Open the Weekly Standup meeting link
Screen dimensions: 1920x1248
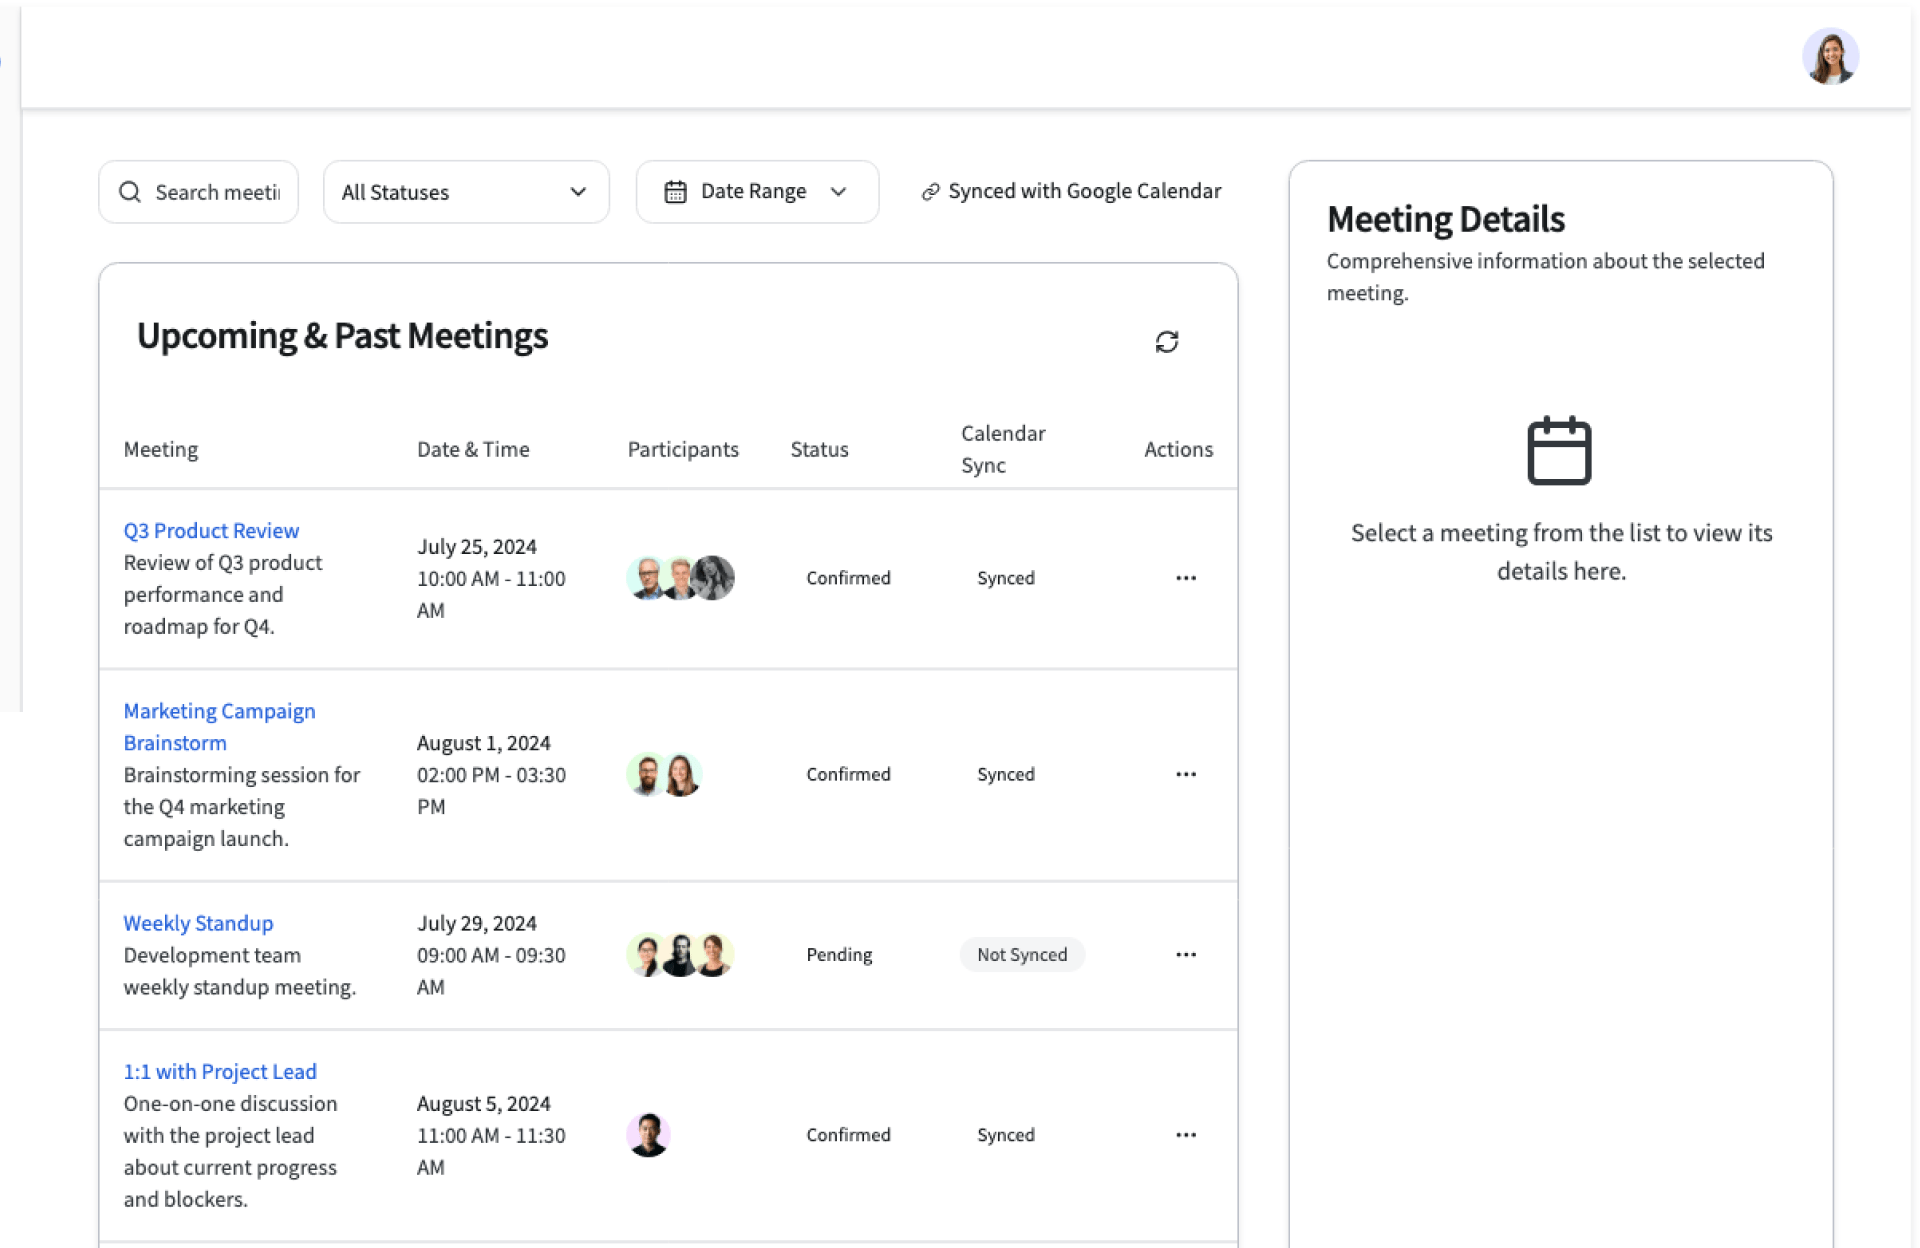click(198, 922)
